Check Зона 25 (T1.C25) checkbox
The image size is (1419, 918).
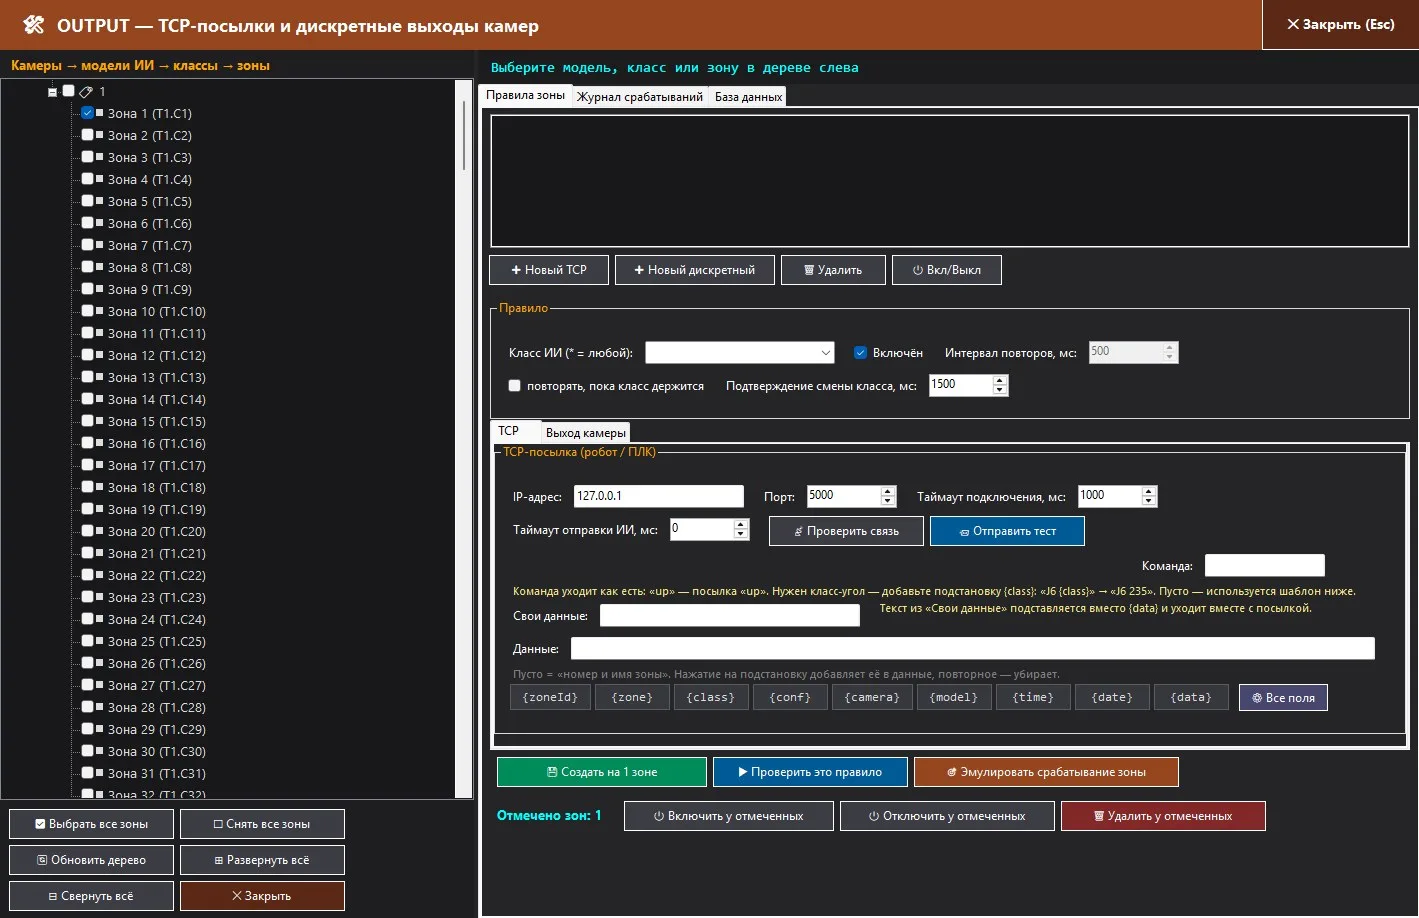(87, 641)
